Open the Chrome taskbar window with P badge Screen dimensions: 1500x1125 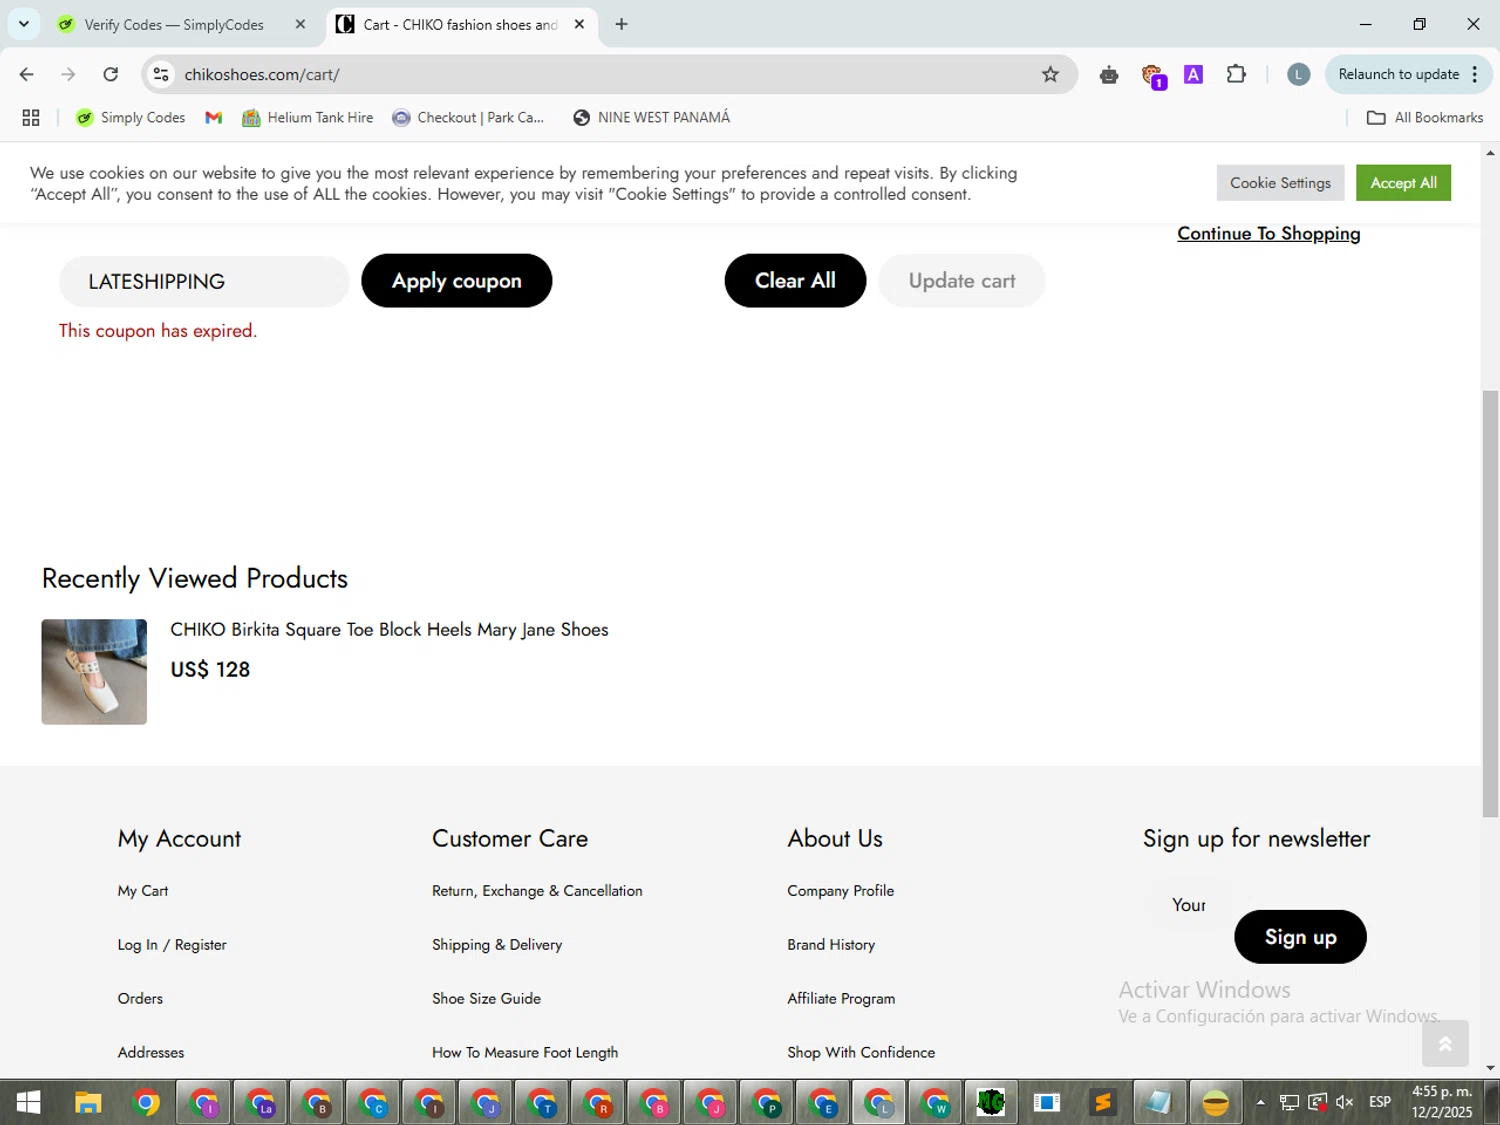click(767, 1103)
